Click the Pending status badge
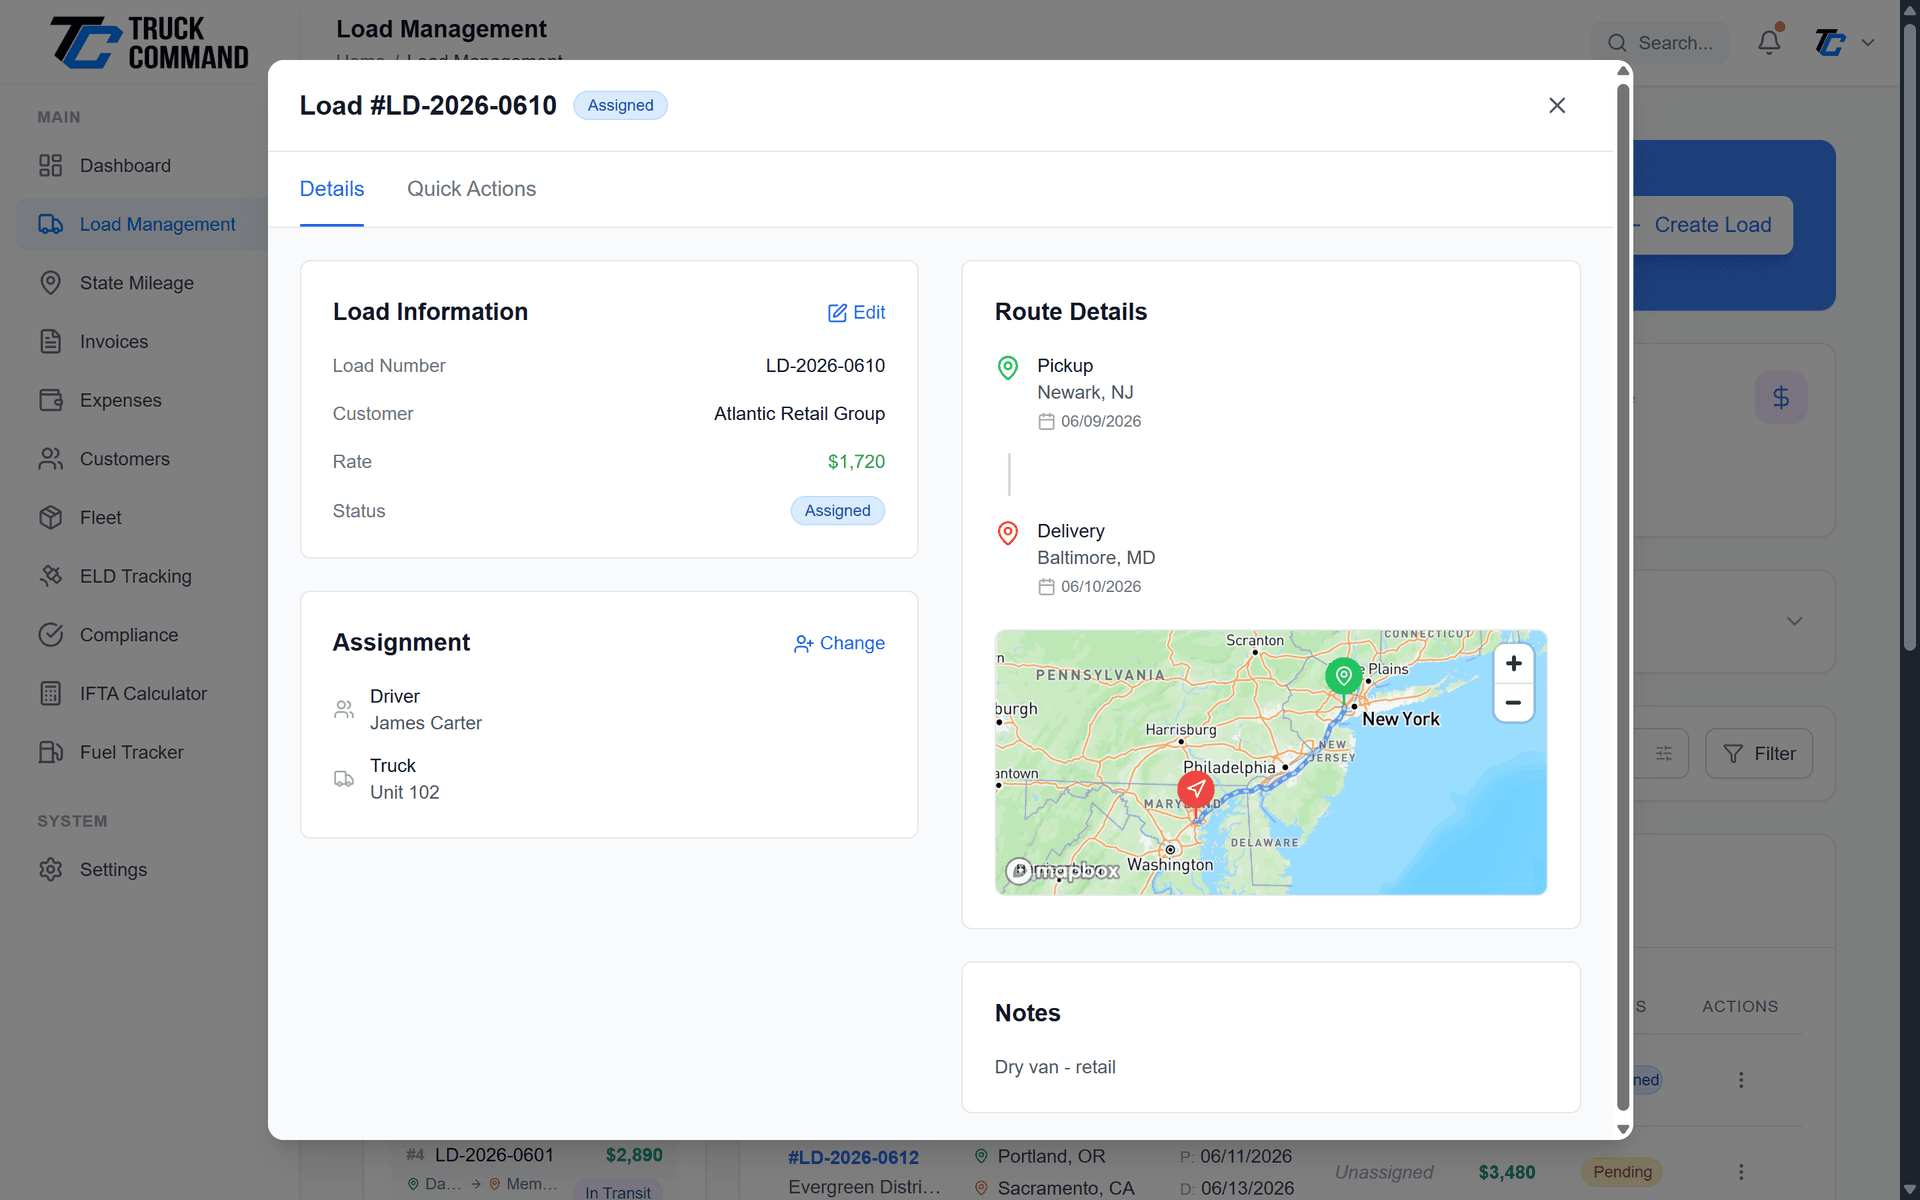Image resolution: width=1920 pixels, height=1200 pixels. coord(1622,1172)
